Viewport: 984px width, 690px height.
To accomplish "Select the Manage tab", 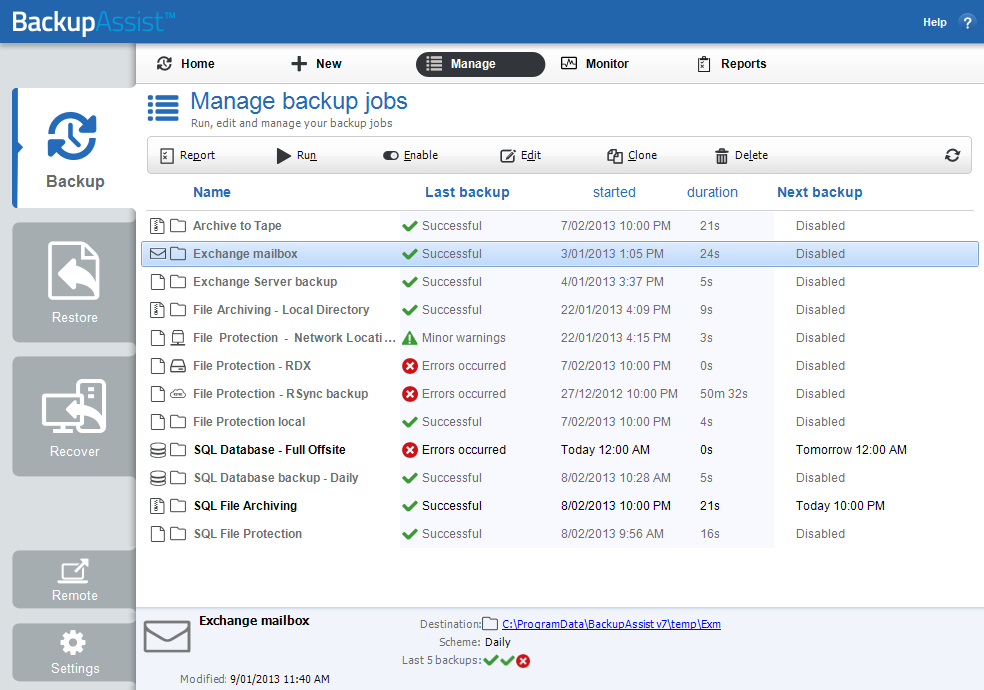I will click(480, 64).
